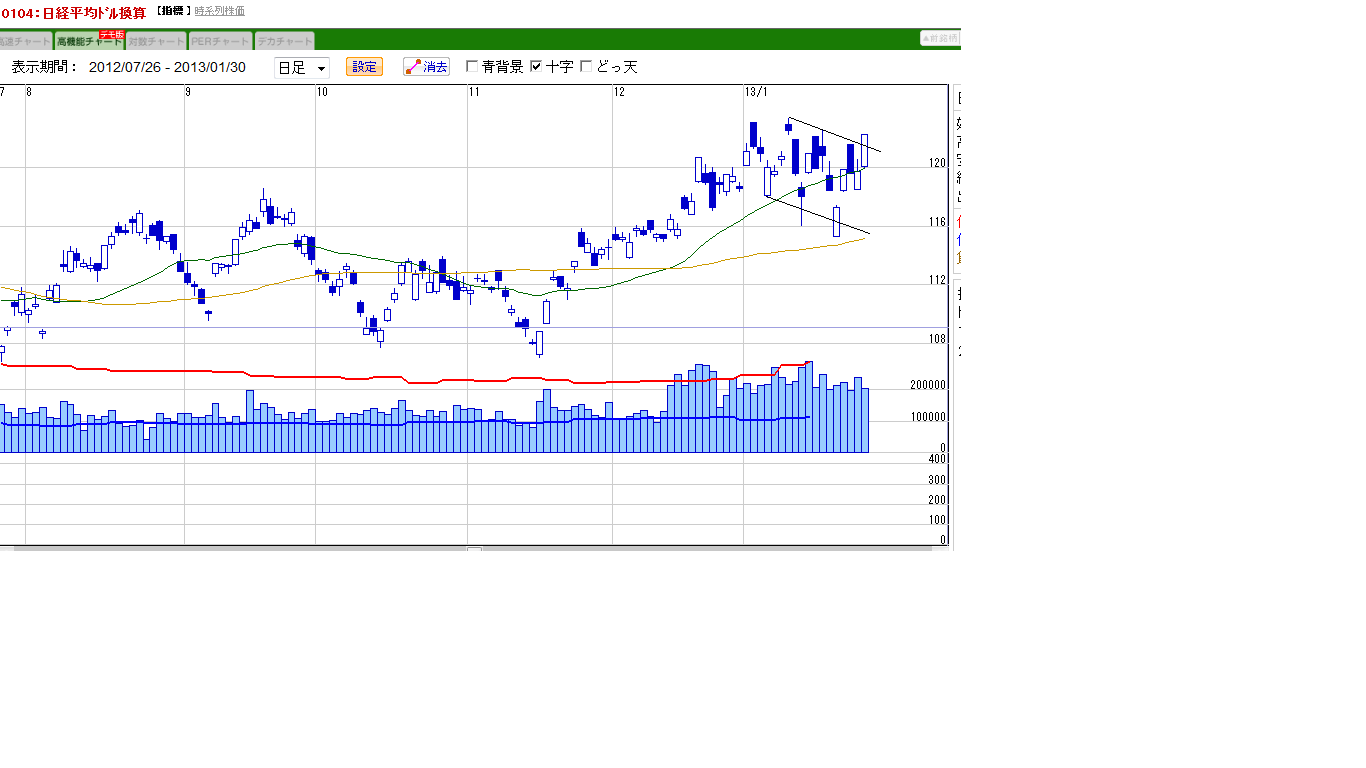Enable the 青背景 checkbox
The image size is (1366, 768).
(x=472, y=67)
